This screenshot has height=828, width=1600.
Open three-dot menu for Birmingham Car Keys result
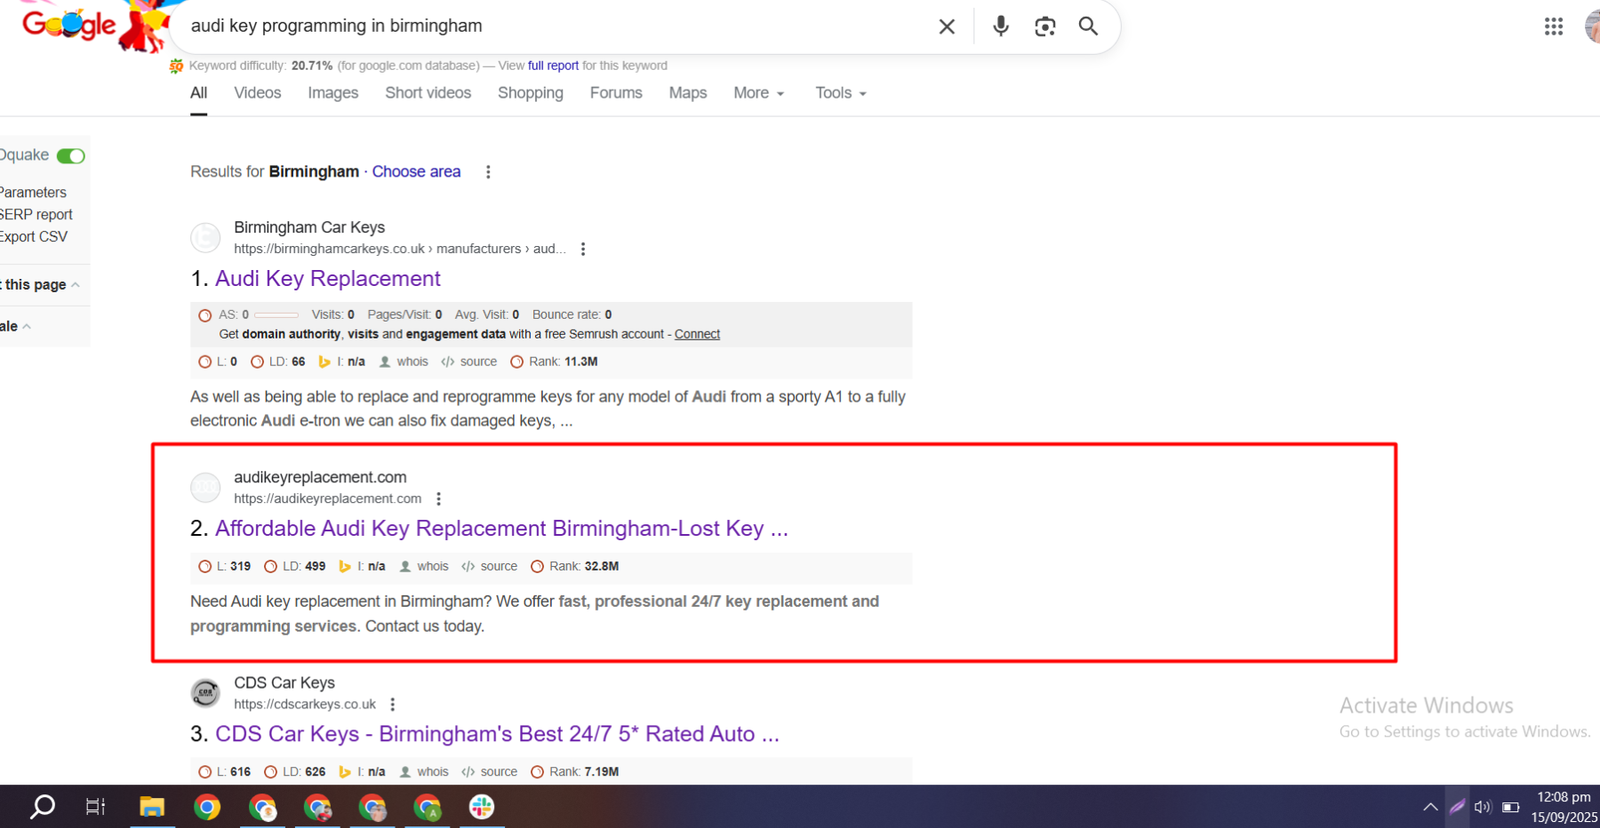pos(583,249)
